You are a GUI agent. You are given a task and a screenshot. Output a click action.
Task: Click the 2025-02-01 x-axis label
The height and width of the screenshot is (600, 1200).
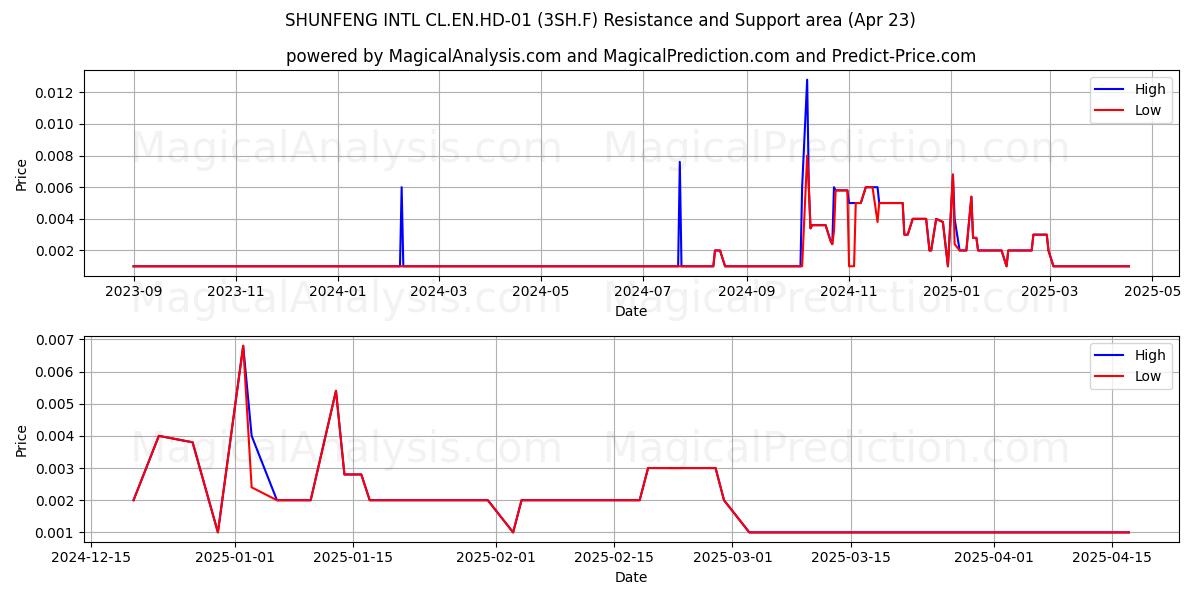tap(497, 557)
